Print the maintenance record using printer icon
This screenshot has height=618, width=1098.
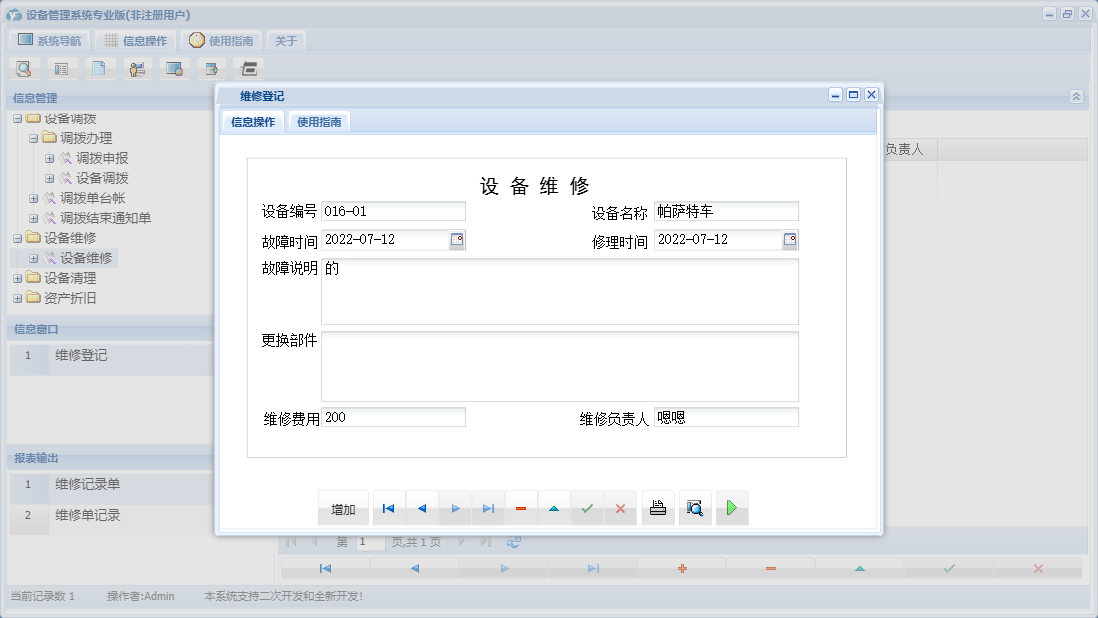(657, 508)
